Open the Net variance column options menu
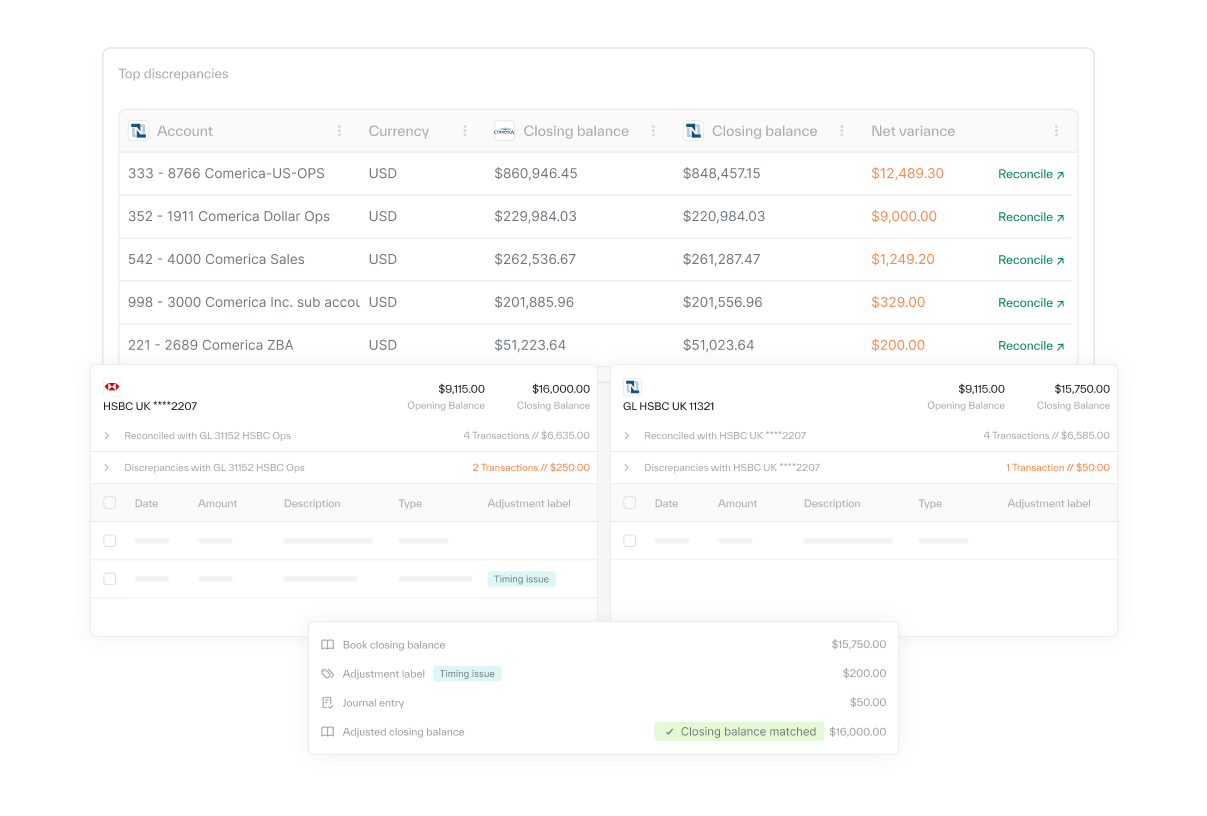This screenshot has width=1207, height=816. [1057, 131]
